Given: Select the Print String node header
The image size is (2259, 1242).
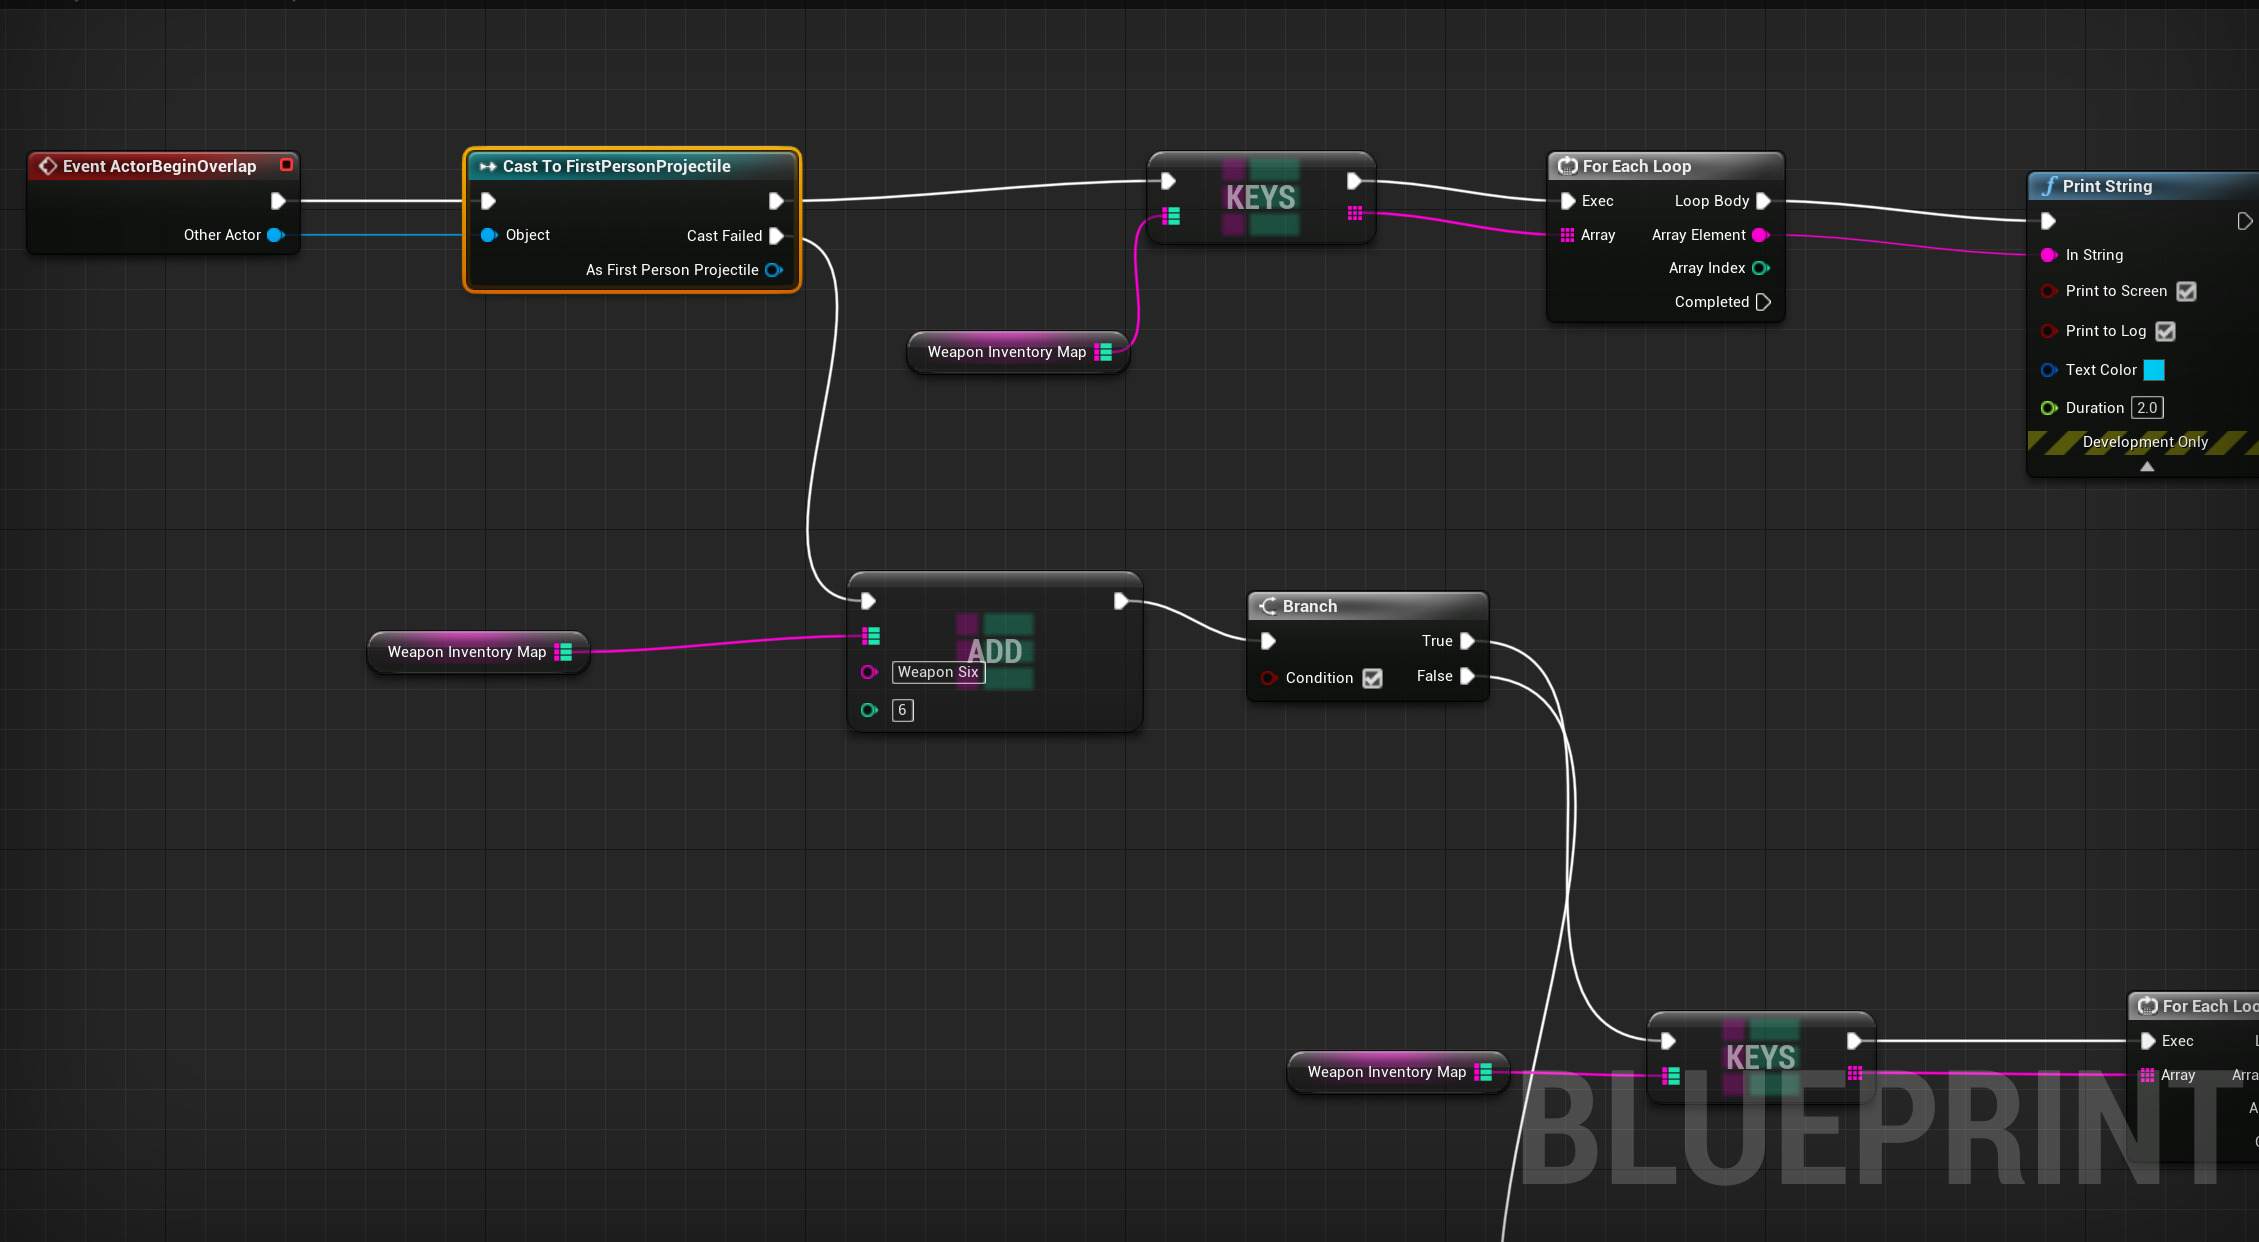Looking at the screenshot, I should point(2107,186).
